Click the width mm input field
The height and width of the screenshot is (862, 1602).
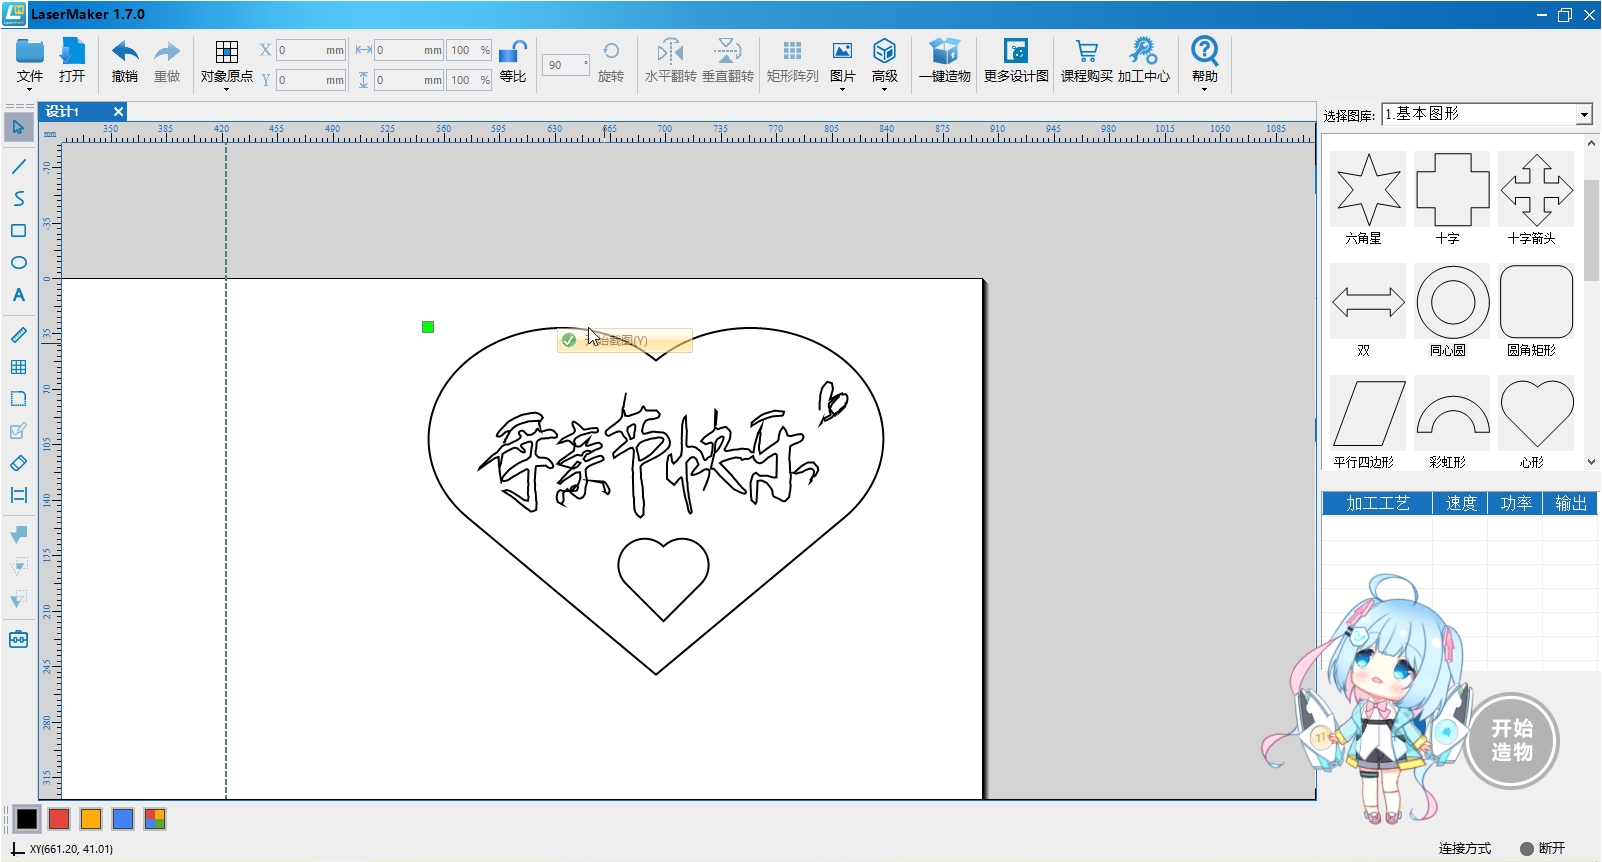409,50
